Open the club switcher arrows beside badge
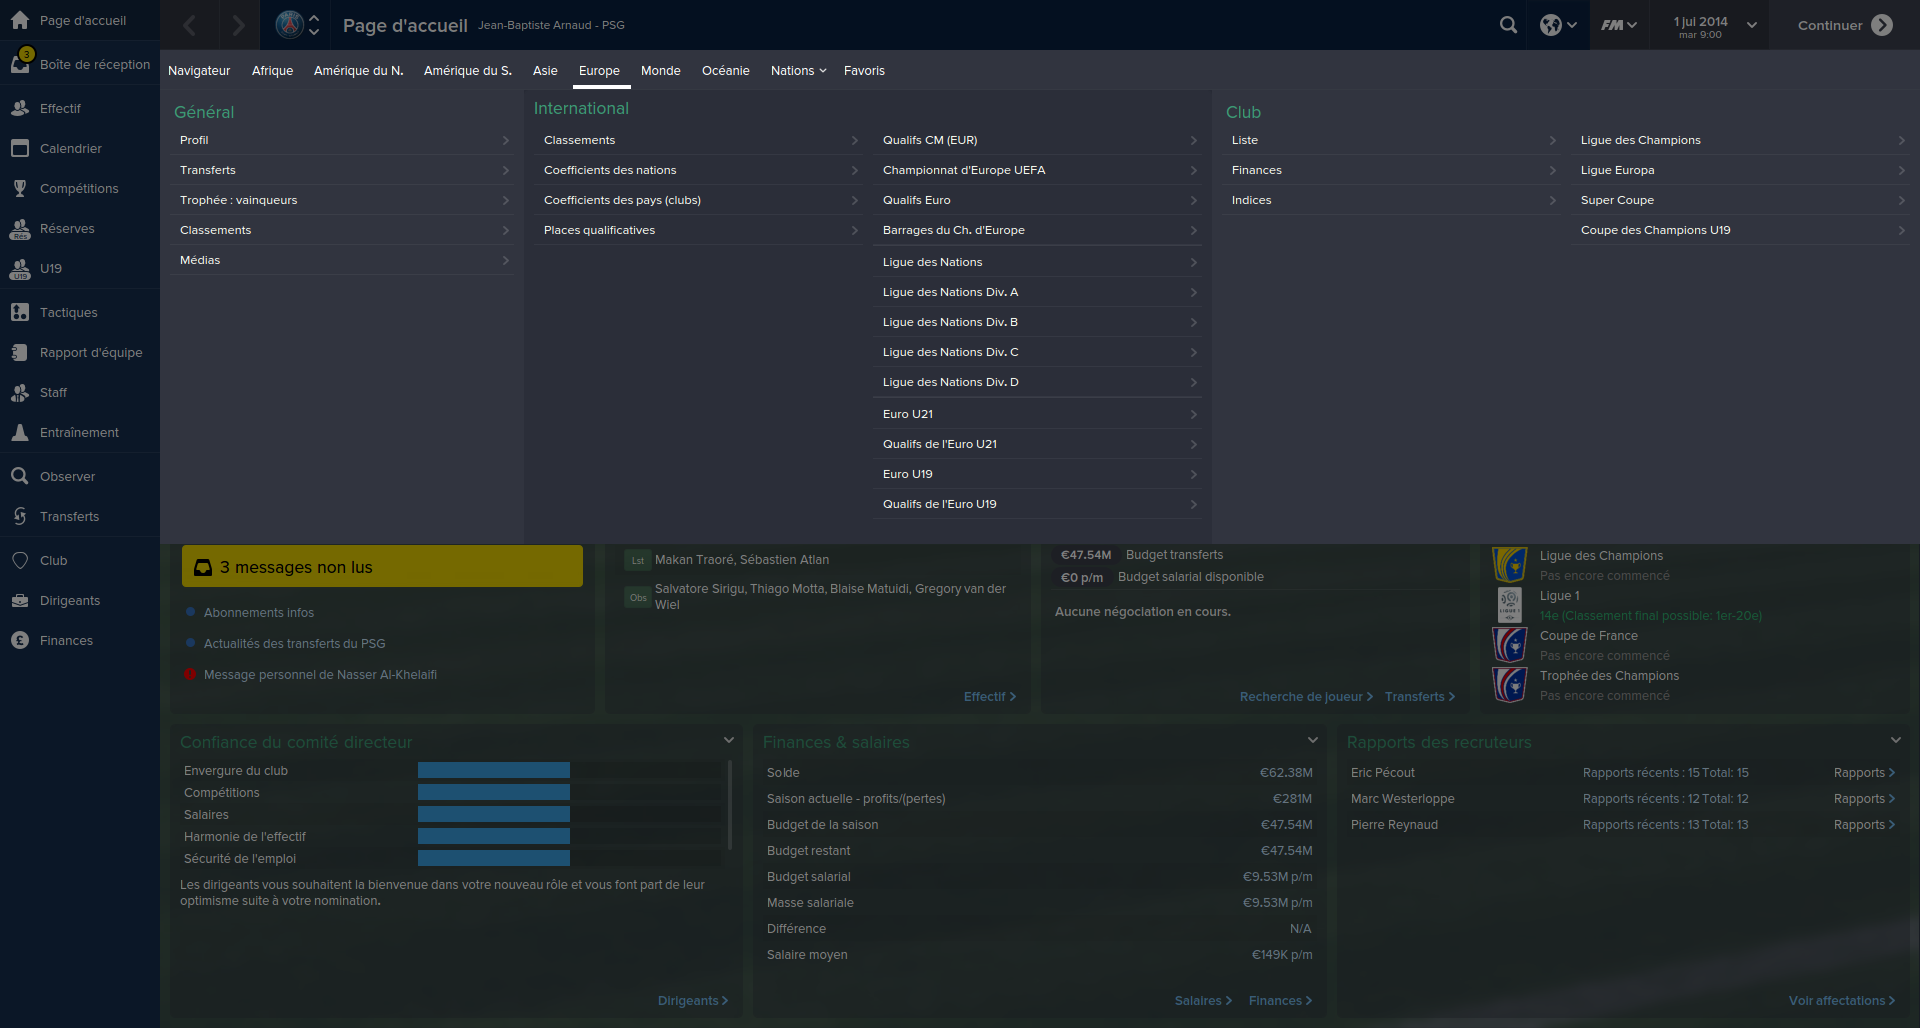1920x1028 pixels. (x=314, y=24)
